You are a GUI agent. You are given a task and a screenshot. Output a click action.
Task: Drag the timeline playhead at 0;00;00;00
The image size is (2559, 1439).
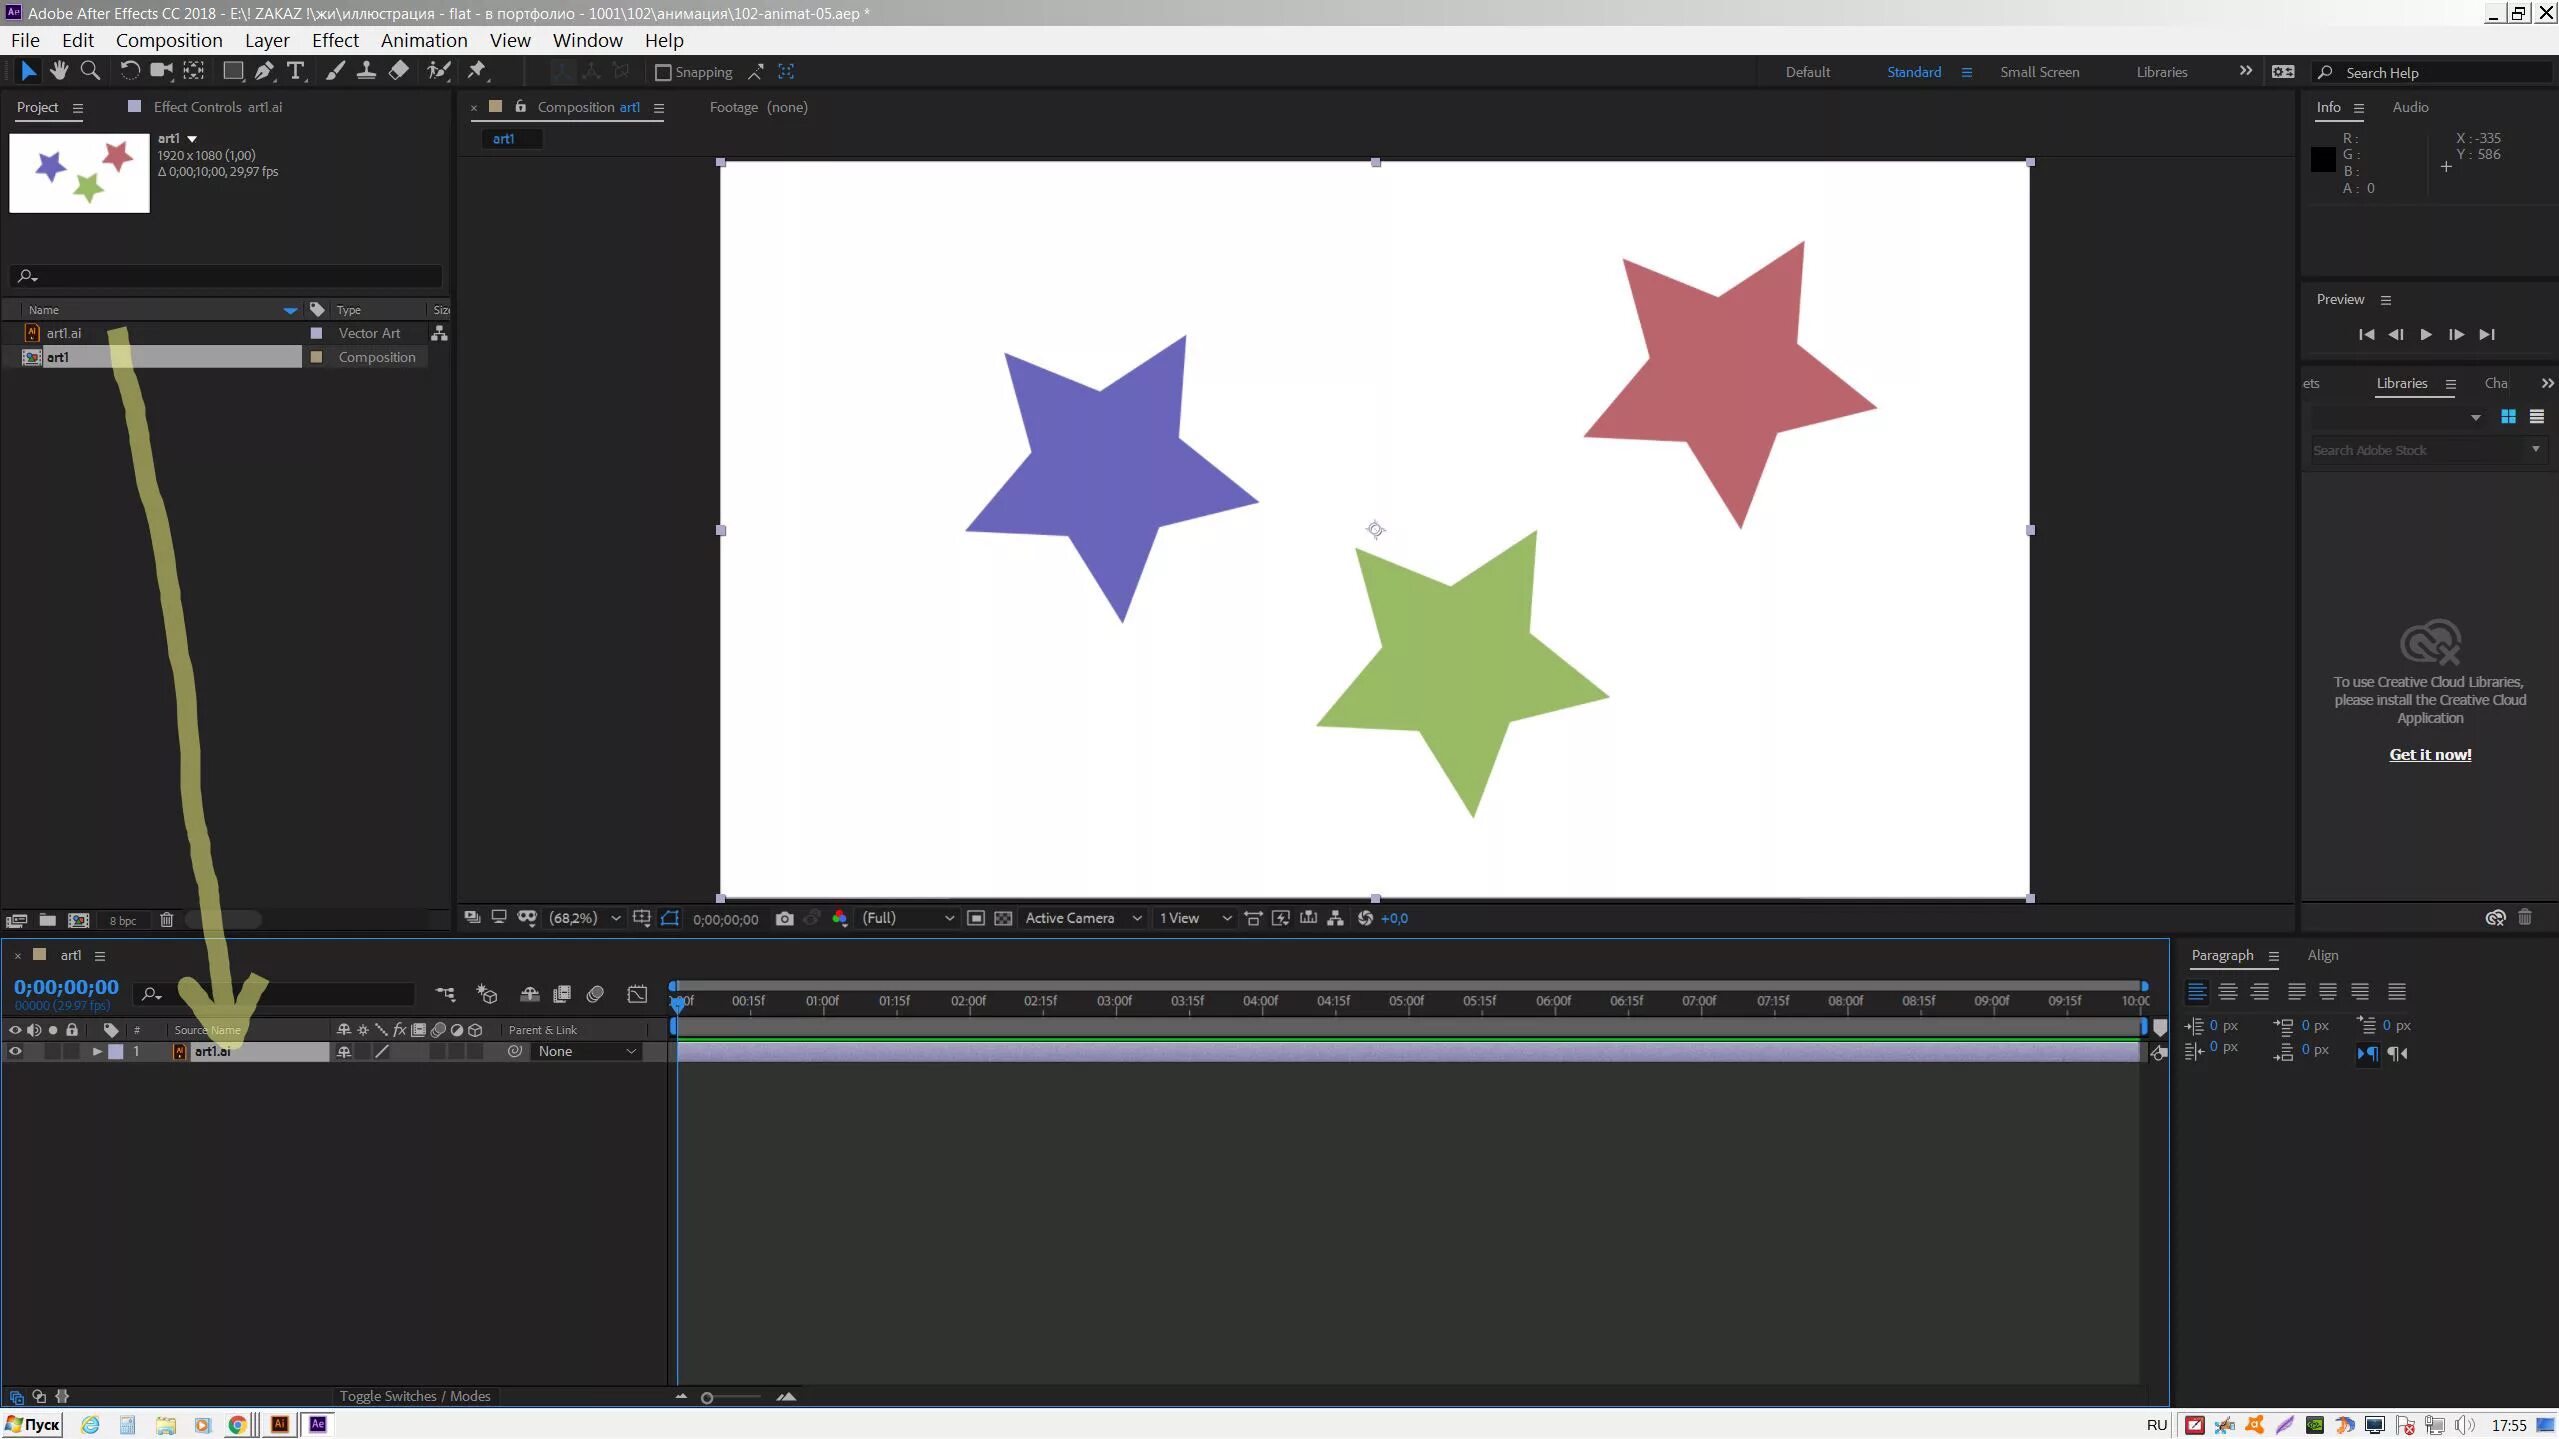click(x=677, y=998)
